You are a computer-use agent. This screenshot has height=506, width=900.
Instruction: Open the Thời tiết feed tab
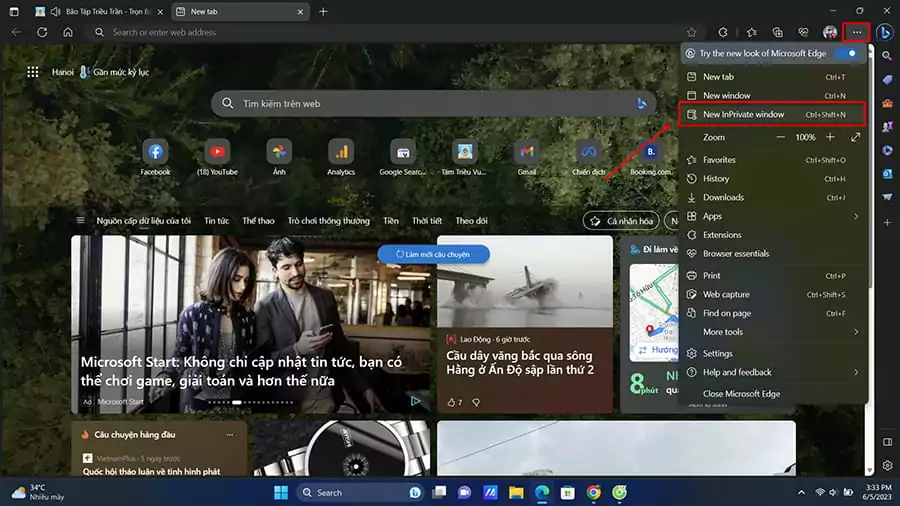coord(427,220)
